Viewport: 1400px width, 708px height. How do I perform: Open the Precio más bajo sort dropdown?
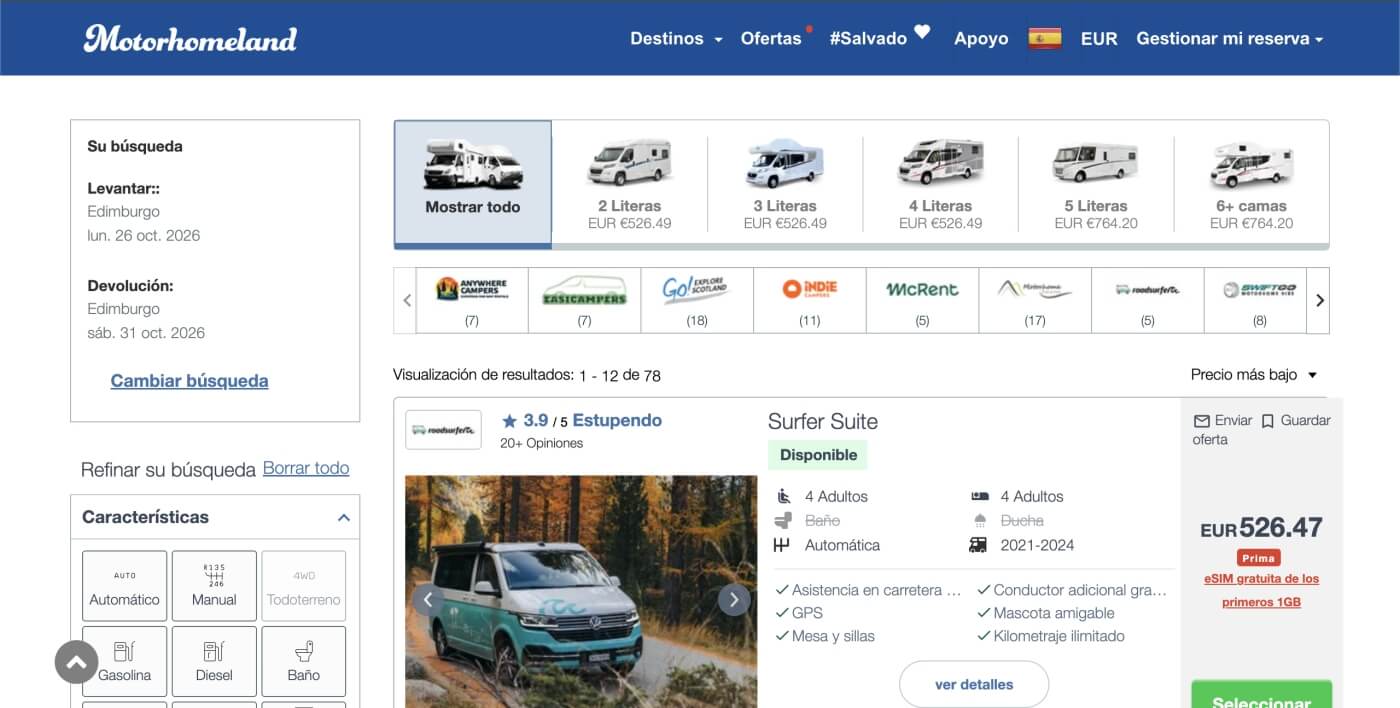[1254, 375]
